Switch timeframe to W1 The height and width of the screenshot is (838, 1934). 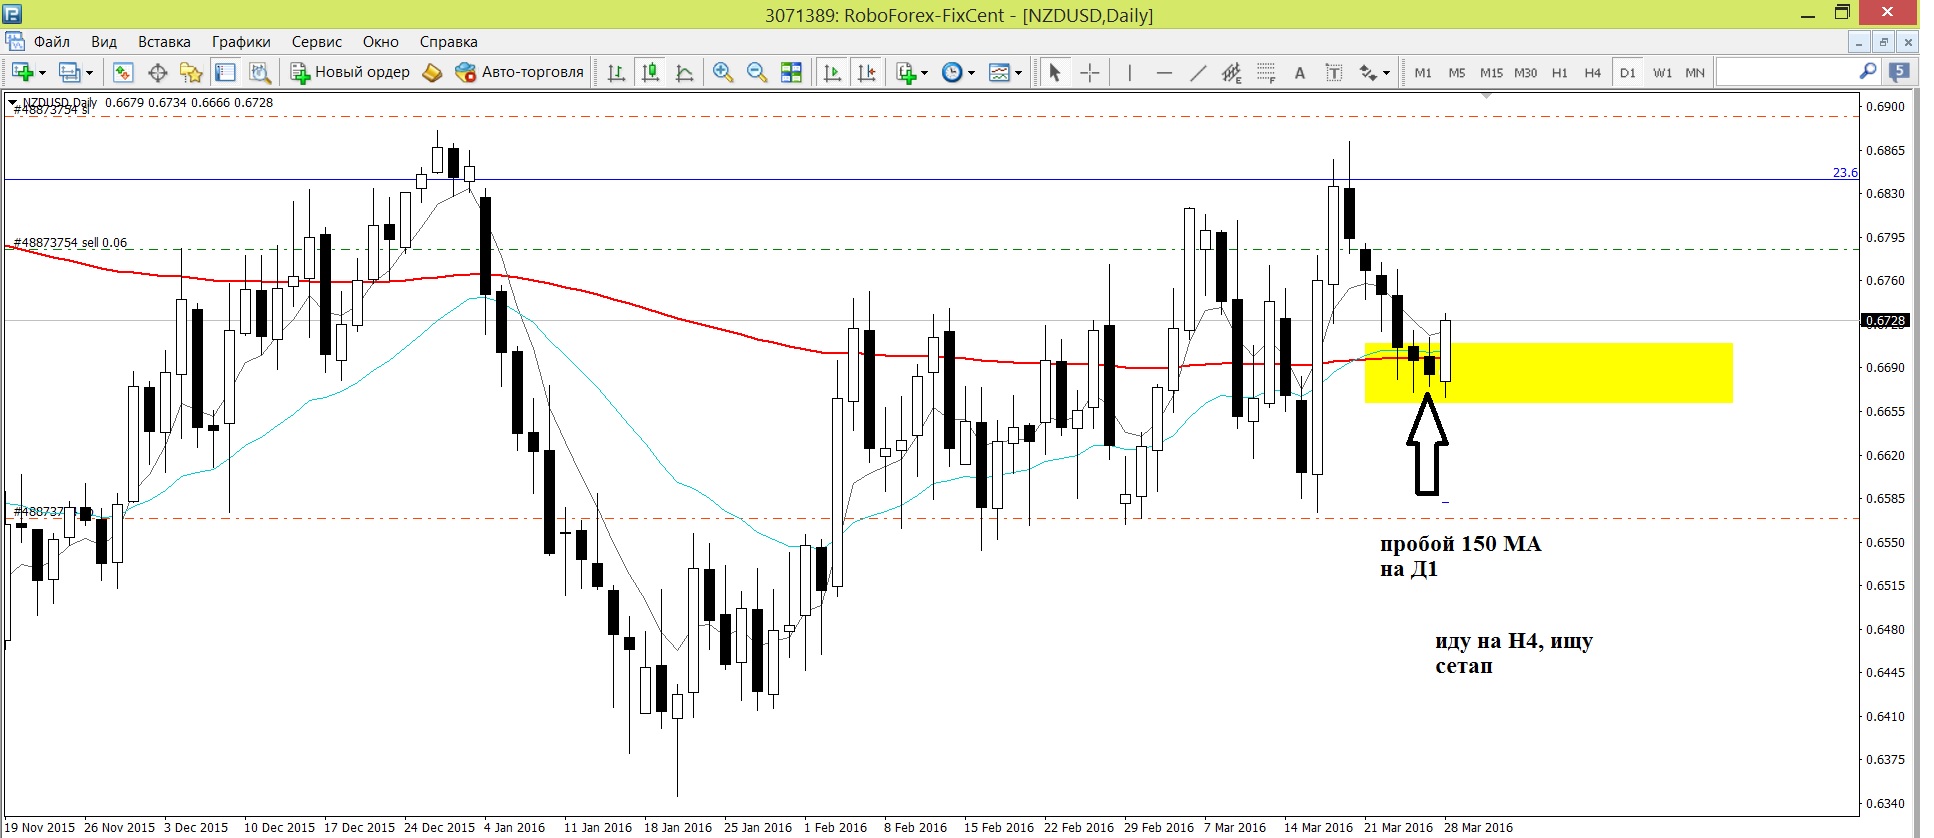(x=1662, y=72)
